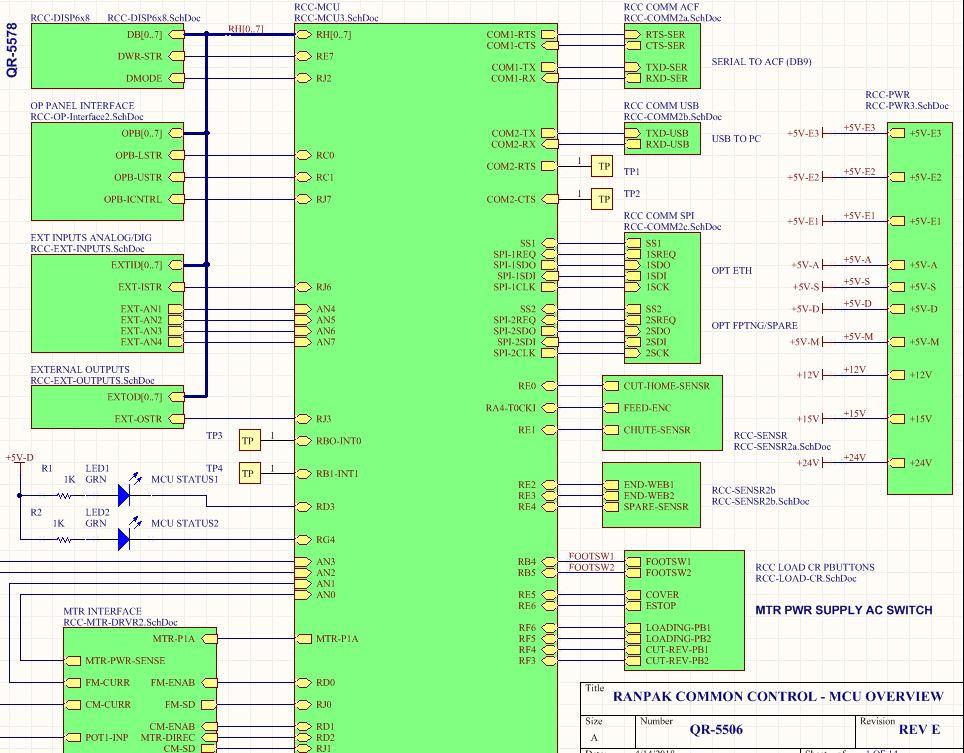Click the "USB TO PC" note

[736, 138]
